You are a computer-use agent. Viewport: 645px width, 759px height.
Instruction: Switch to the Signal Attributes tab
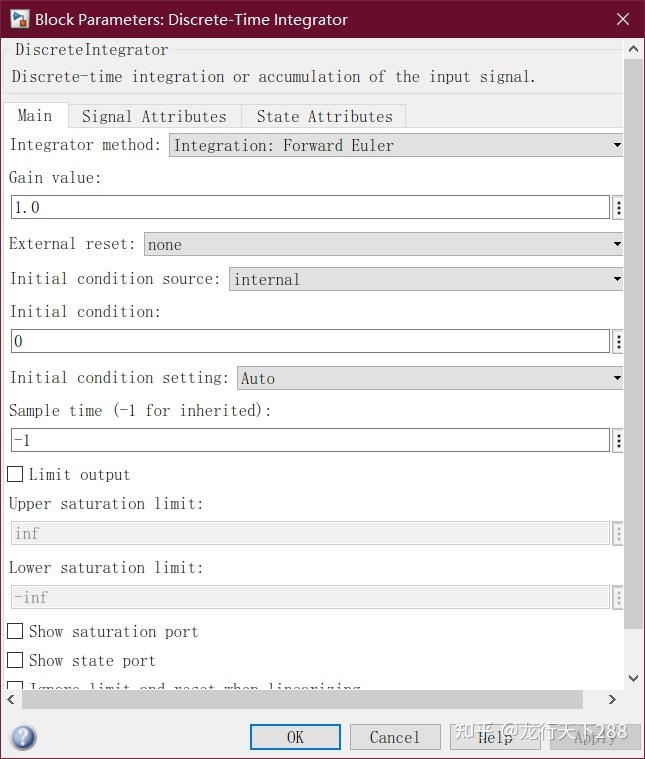coord(154,116)
